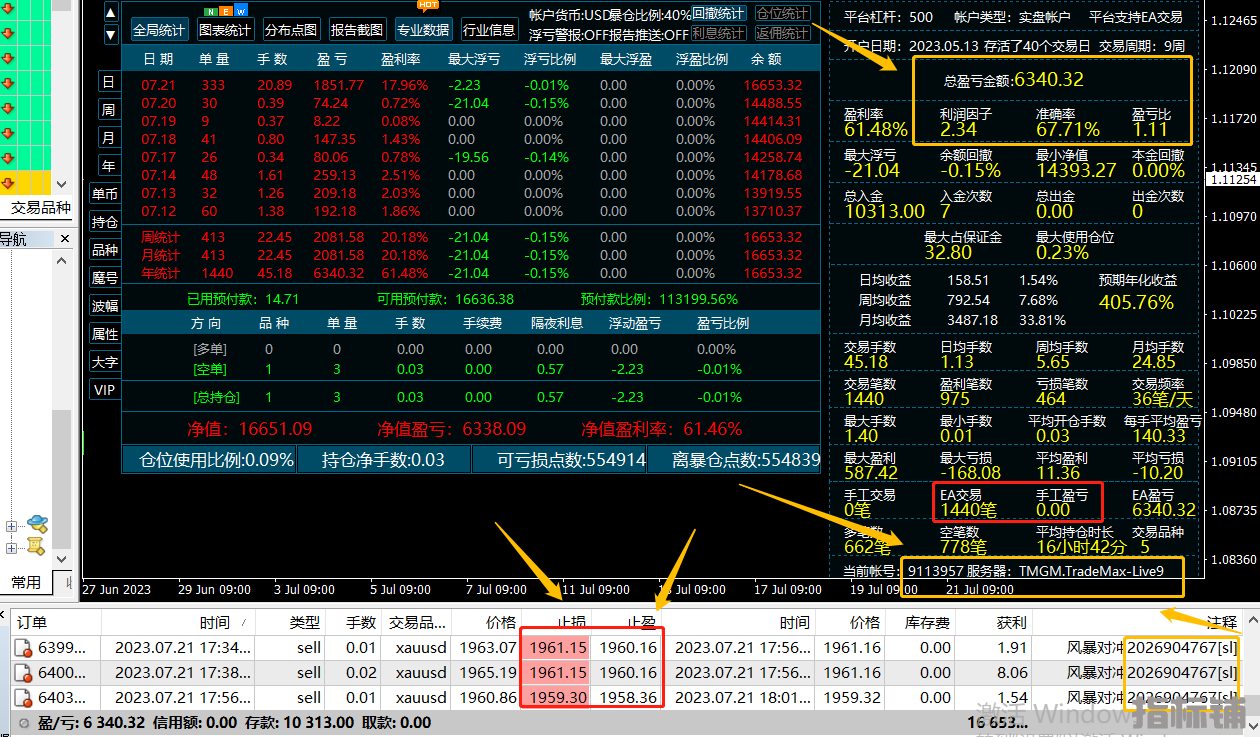Click the 07.12 daily statistics row
The width and height of the screenshot is (1260, 737).
coord(472,211)
